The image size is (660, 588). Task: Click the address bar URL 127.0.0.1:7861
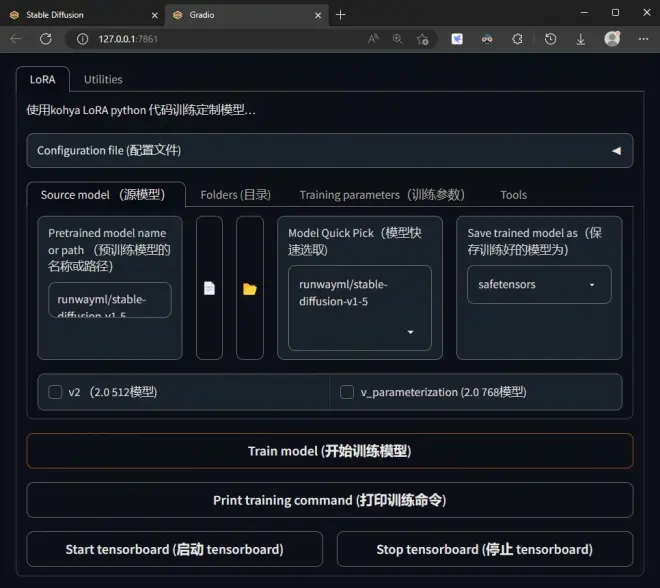point(128,39)
